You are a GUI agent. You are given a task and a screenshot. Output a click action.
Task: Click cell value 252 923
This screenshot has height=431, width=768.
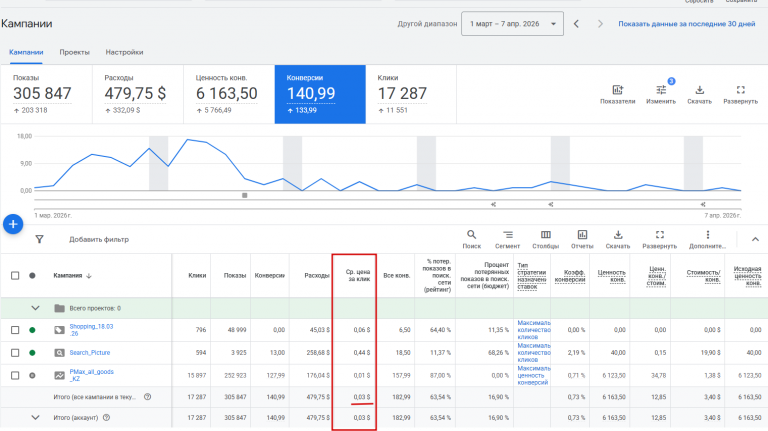(235, 376)
